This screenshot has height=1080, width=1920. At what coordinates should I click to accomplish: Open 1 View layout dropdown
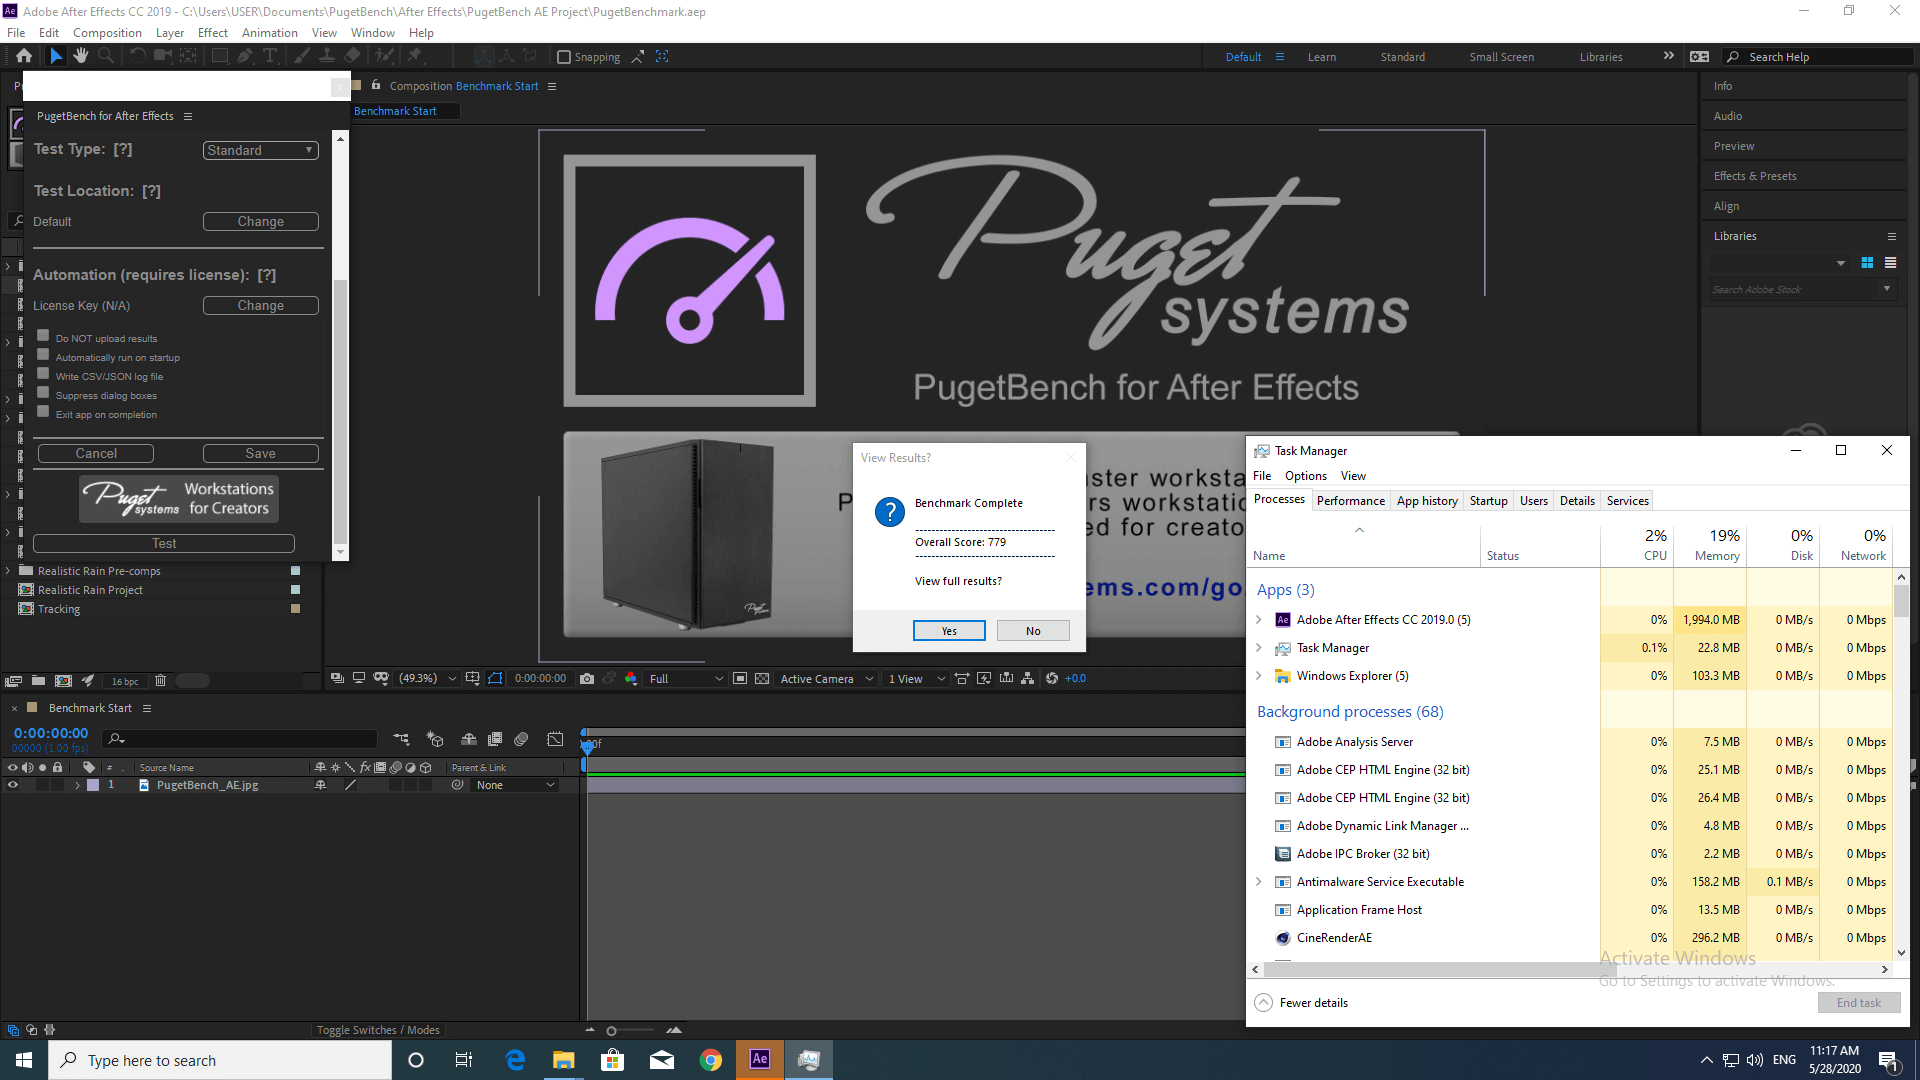tap(916, 679)
